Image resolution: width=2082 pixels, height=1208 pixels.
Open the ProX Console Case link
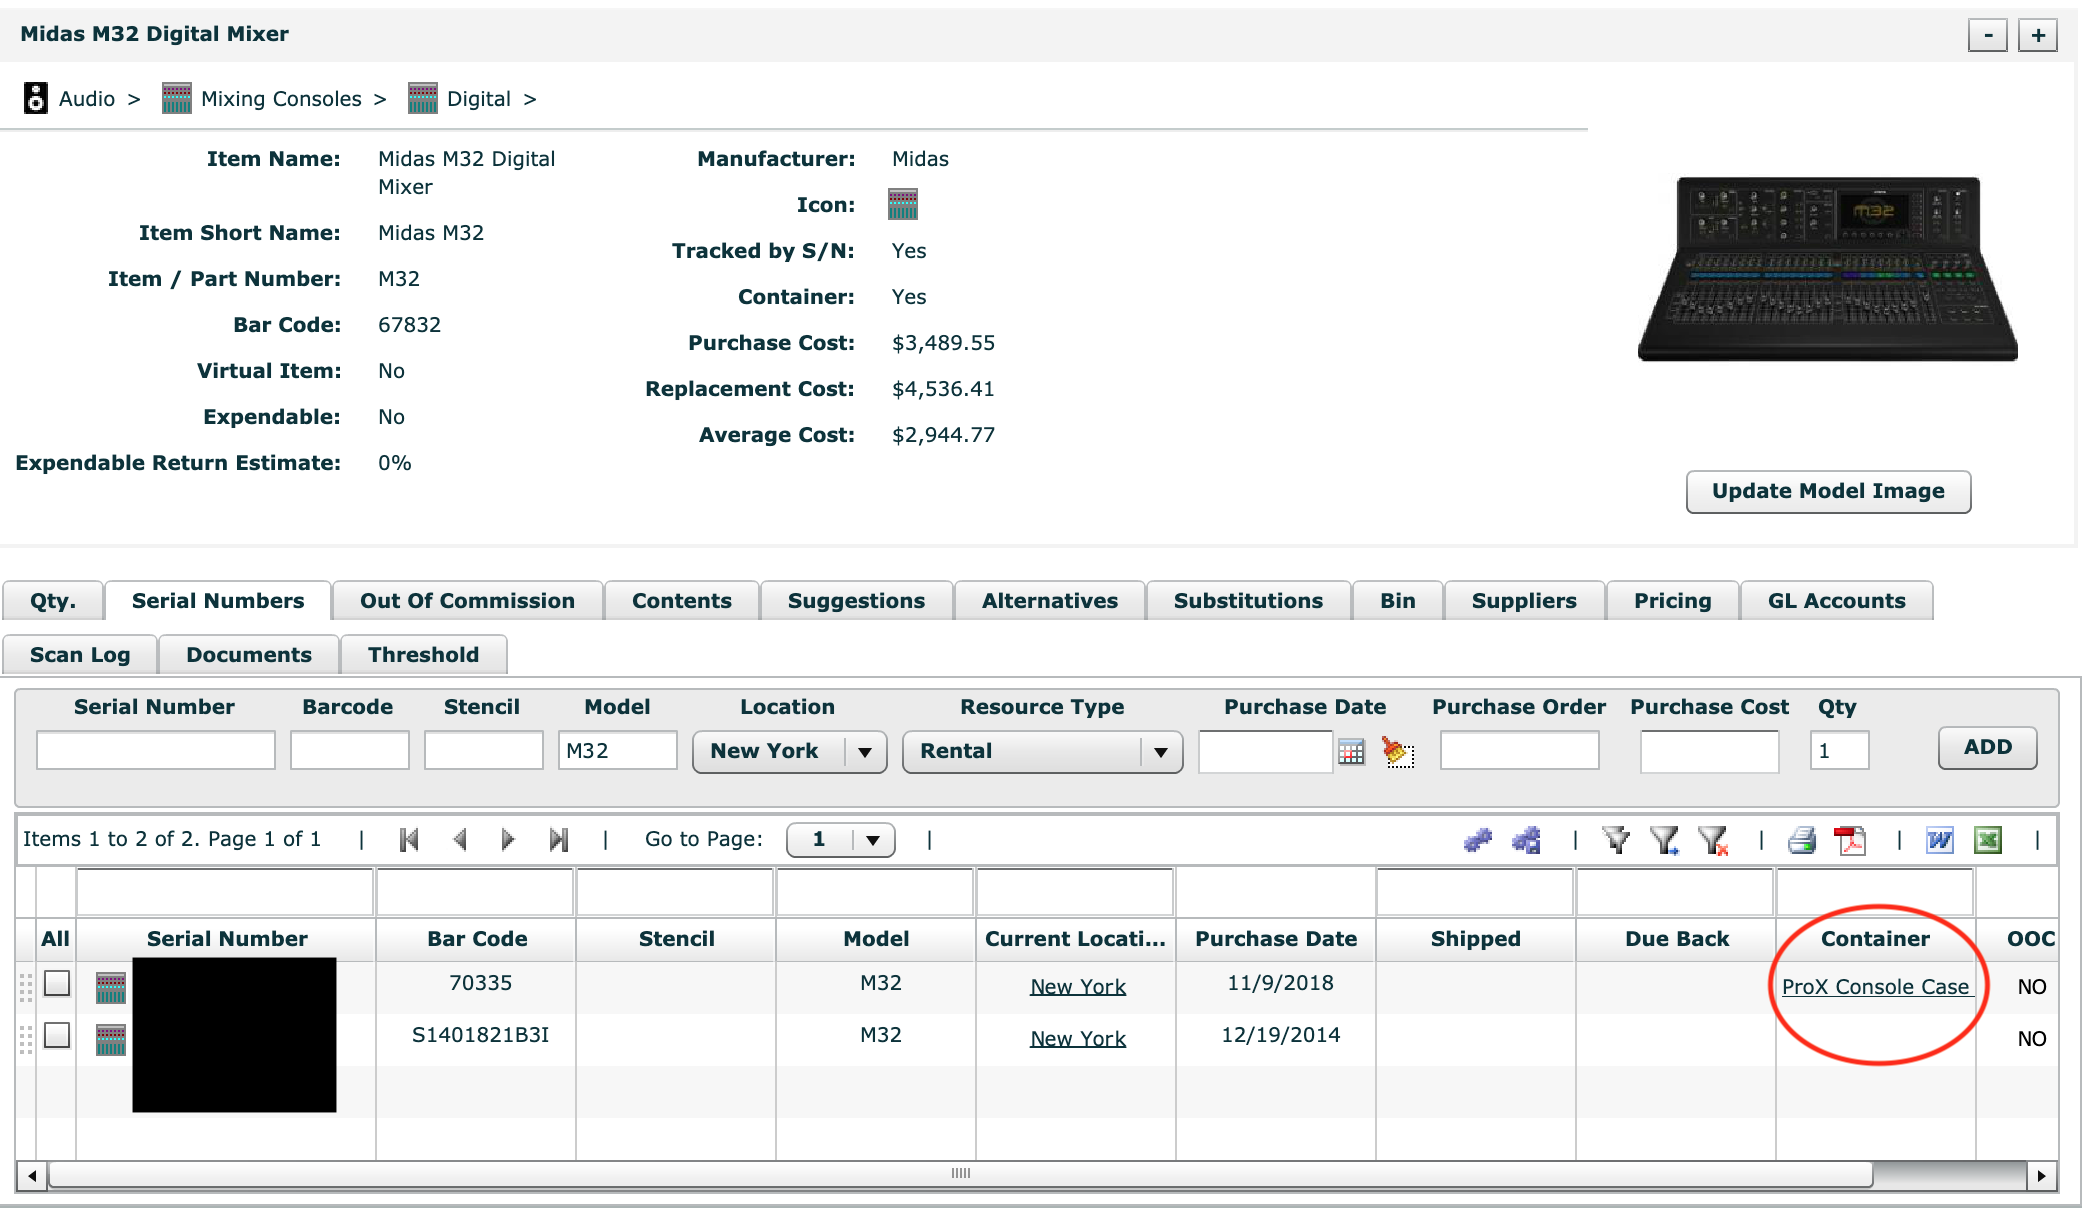1875,987
